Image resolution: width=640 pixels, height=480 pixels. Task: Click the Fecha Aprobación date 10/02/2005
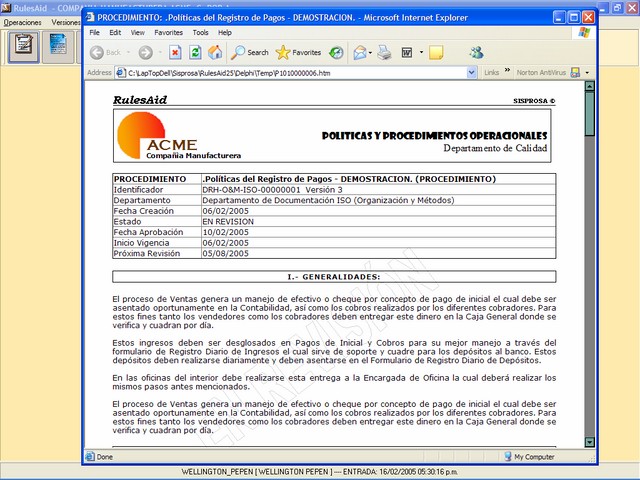[225, 232]
